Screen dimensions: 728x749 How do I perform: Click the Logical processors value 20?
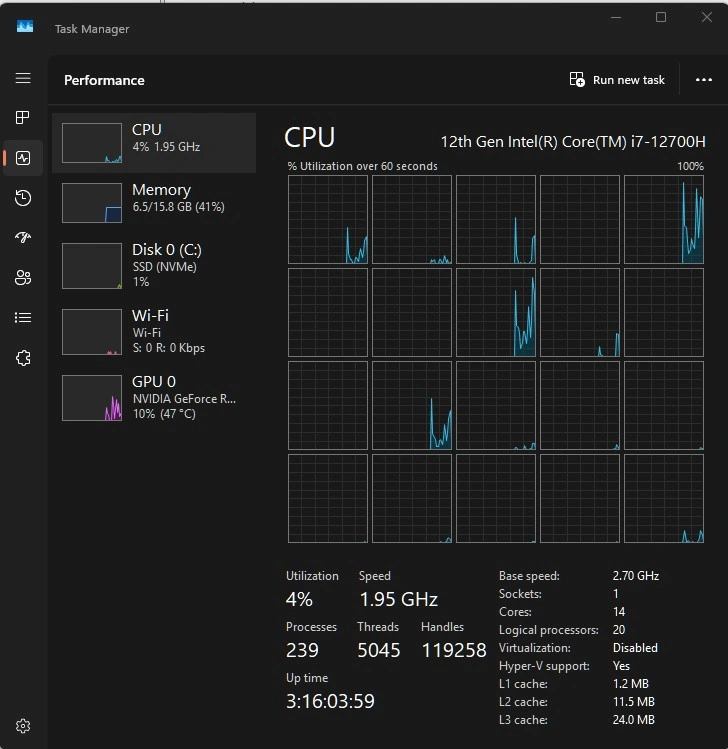click(619, 630)
